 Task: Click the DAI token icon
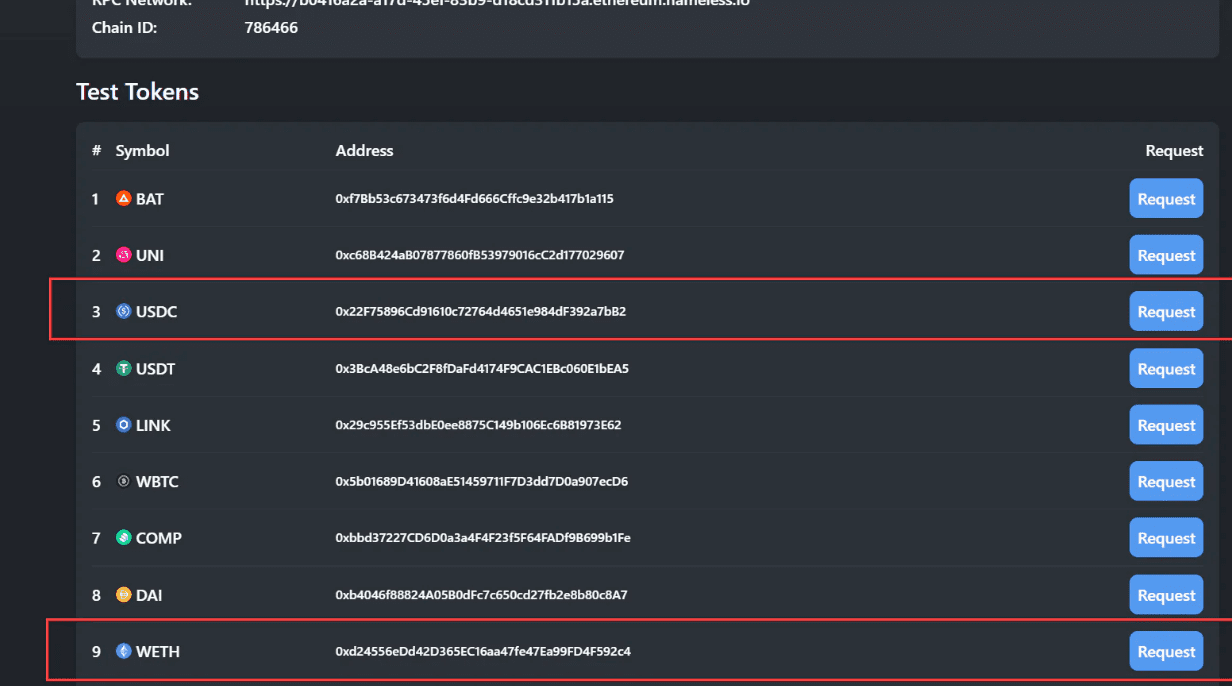[x=121, y=594]
